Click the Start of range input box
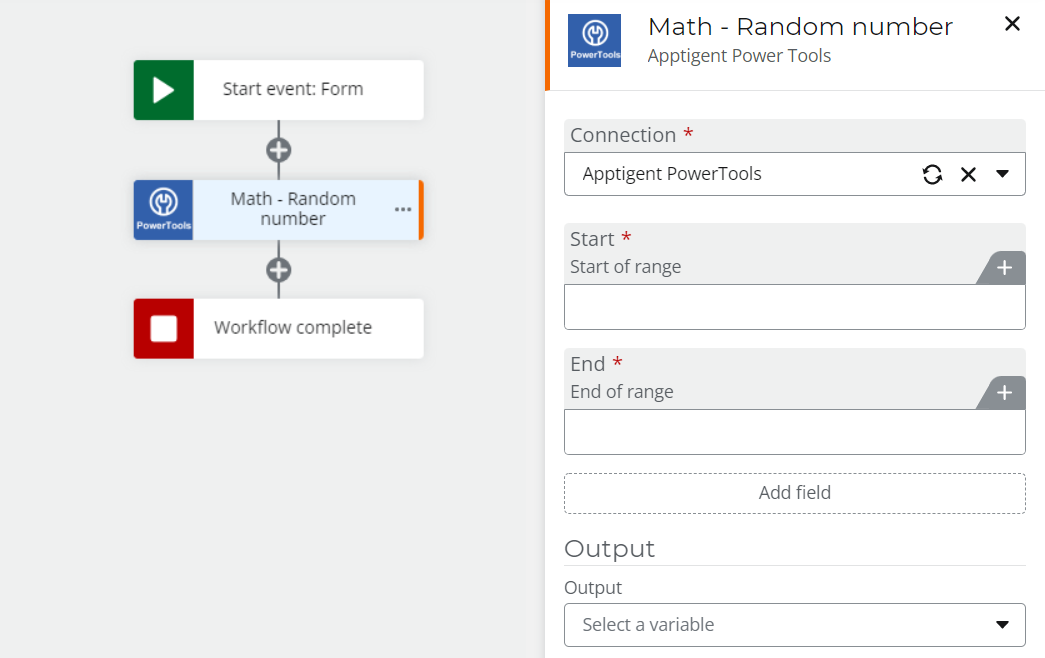This screenshot has height=658, width=1045. (x=795, y=306)
